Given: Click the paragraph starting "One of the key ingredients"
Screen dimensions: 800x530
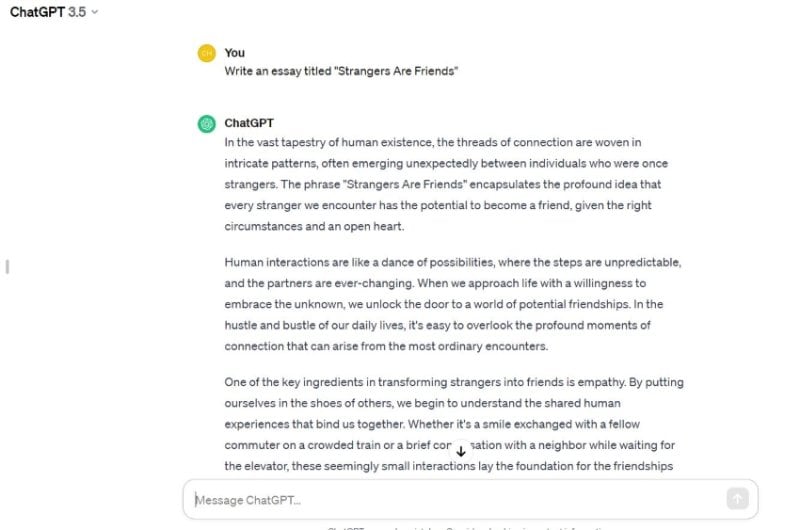Looking at the screenshot, I should (x=454, y=424).
